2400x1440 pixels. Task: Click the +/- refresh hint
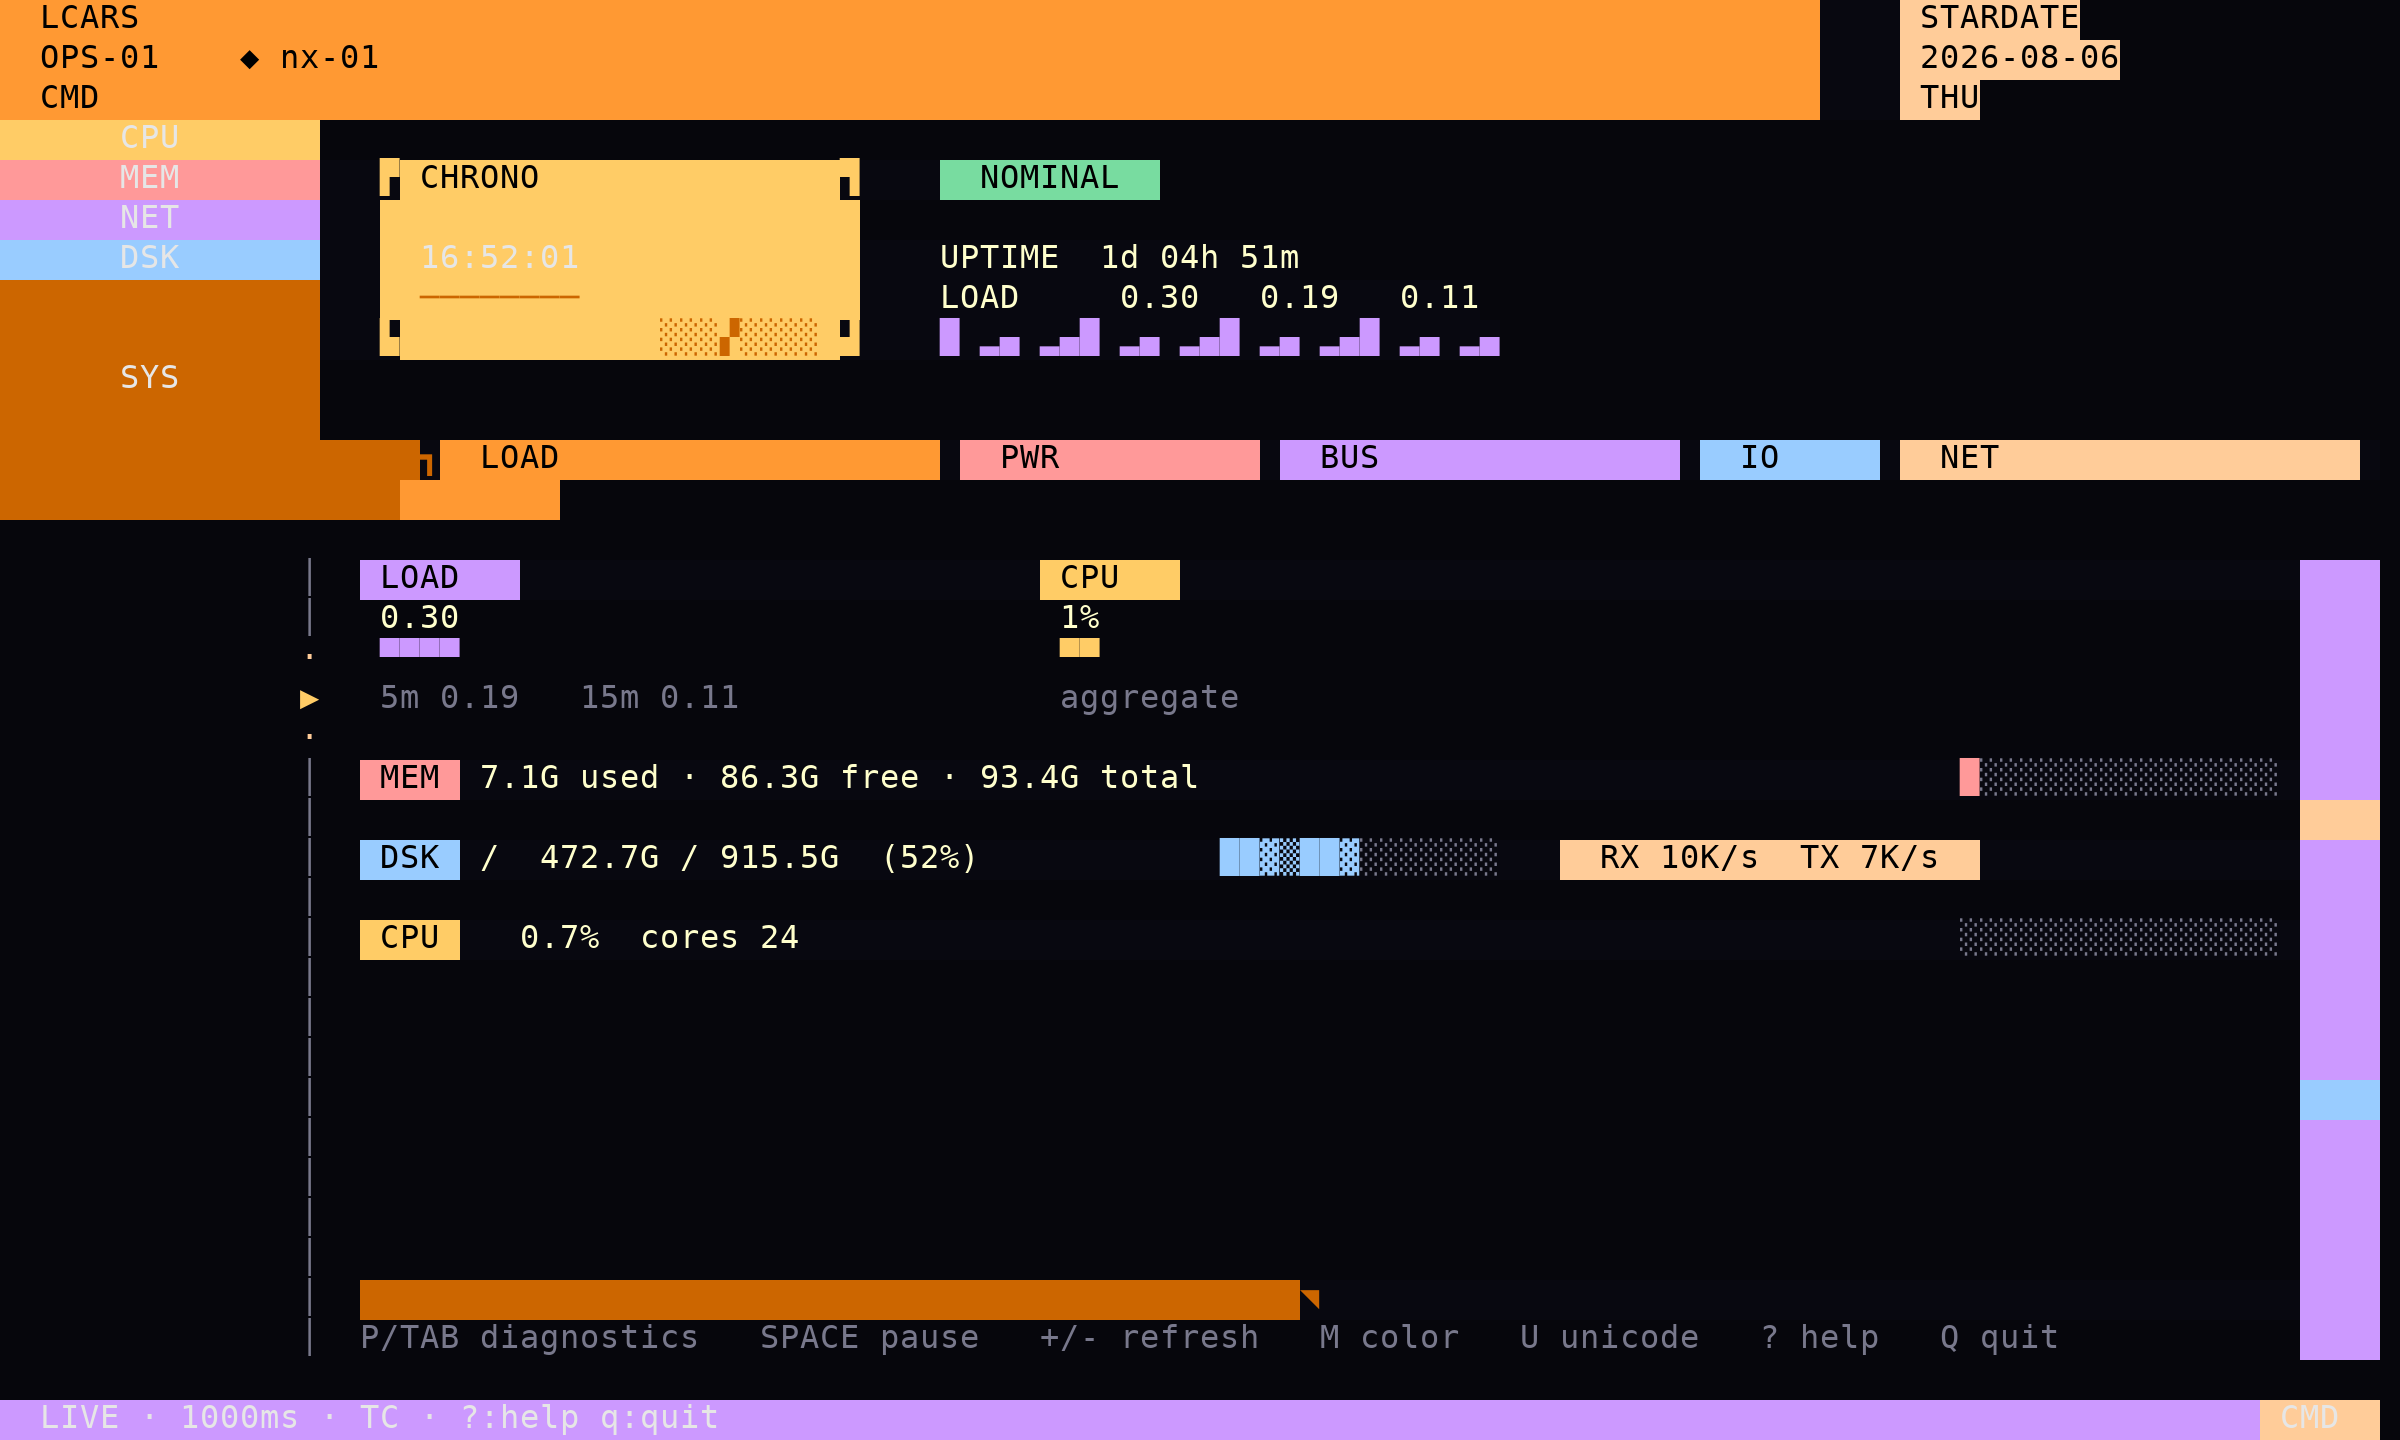click(1150, 1338)
